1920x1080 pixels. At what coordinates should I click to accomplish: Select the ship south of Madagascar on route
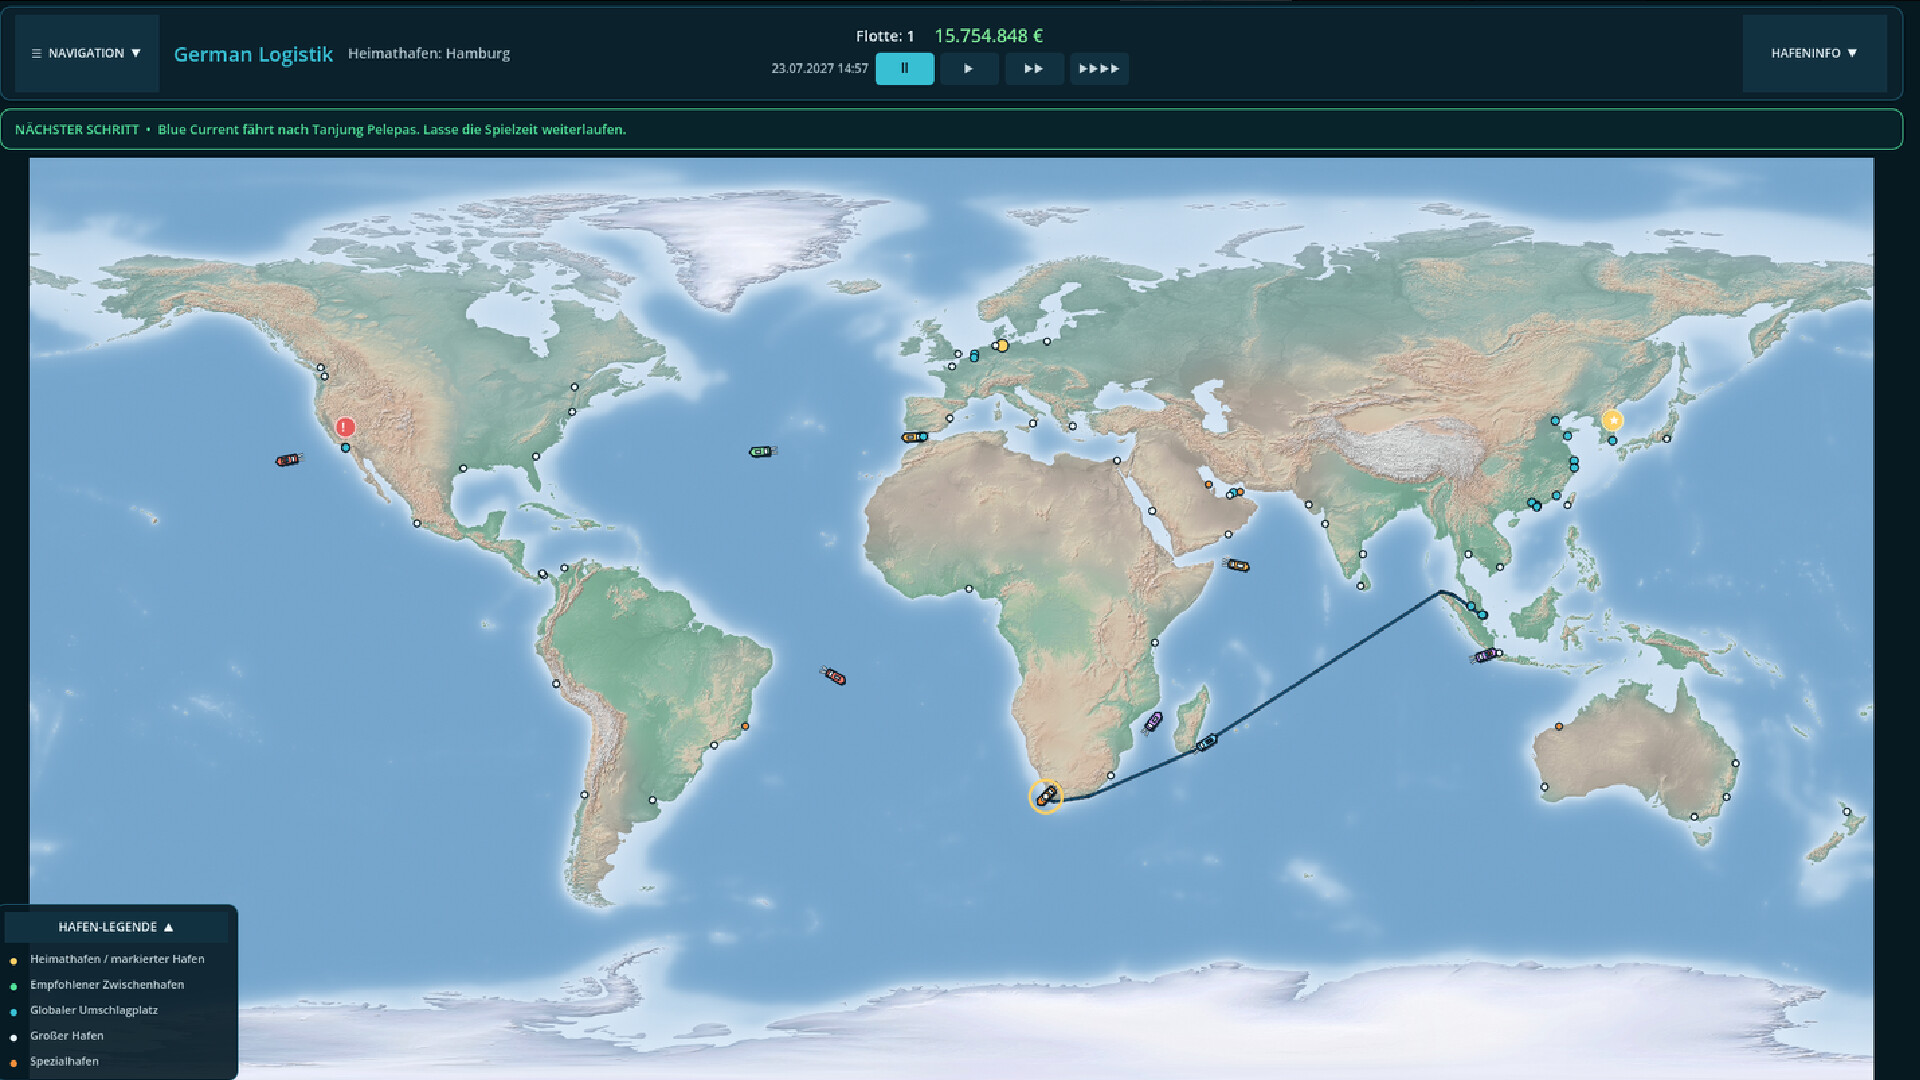click(1207, 742)
